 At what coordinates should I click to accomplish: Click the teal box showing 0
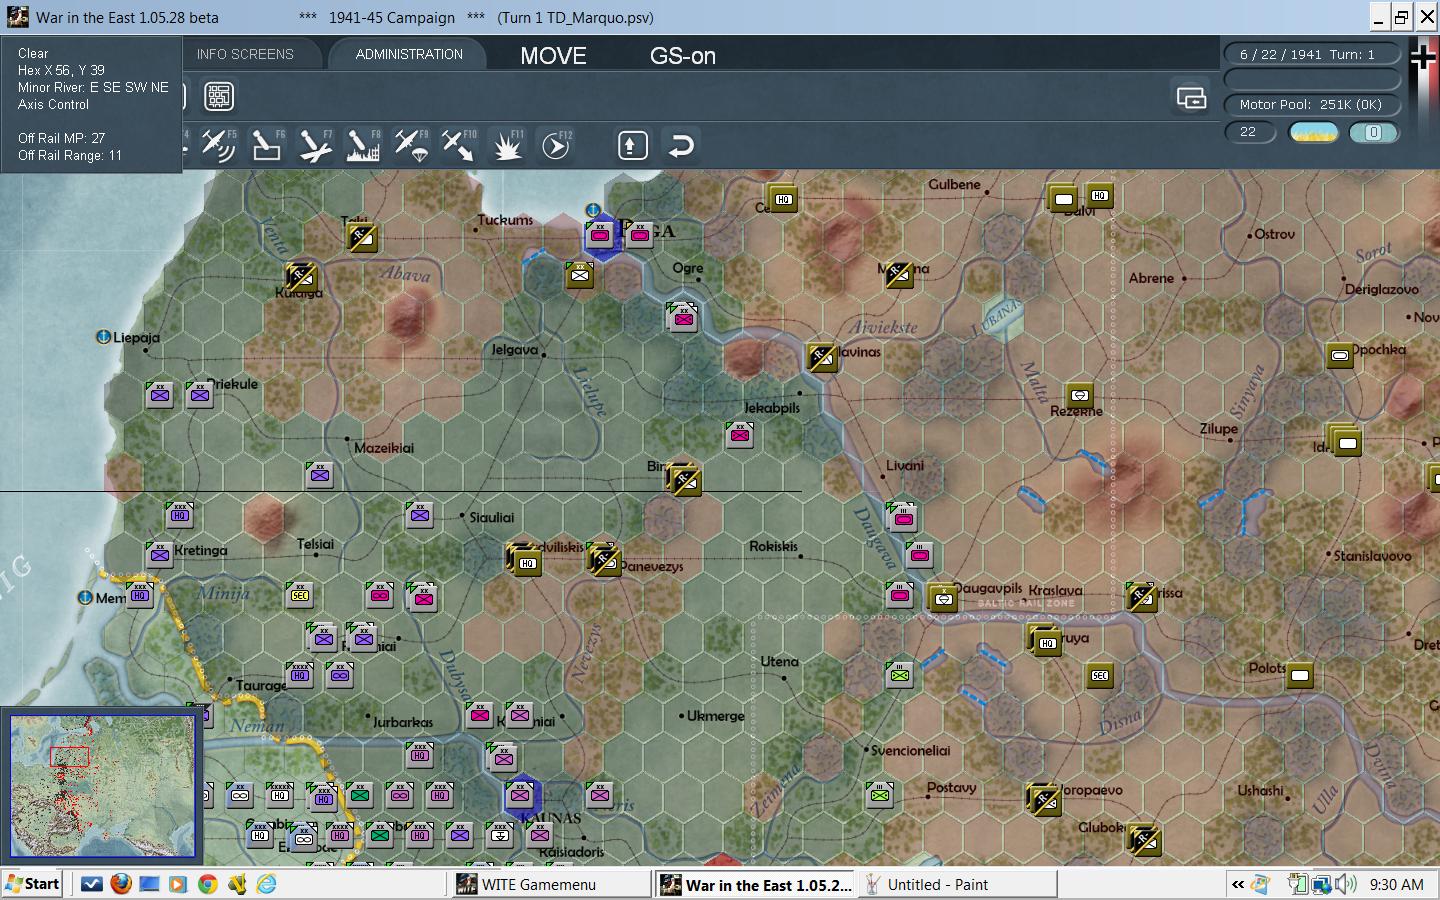[1373, 132]
